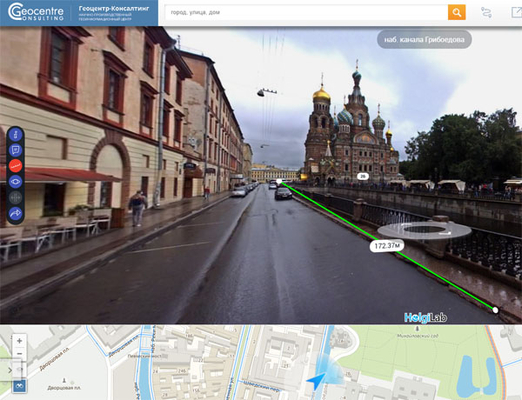Click the far start point of green measurement line
The width and height of the screenshot is (522, 400).
click(279, 182)
